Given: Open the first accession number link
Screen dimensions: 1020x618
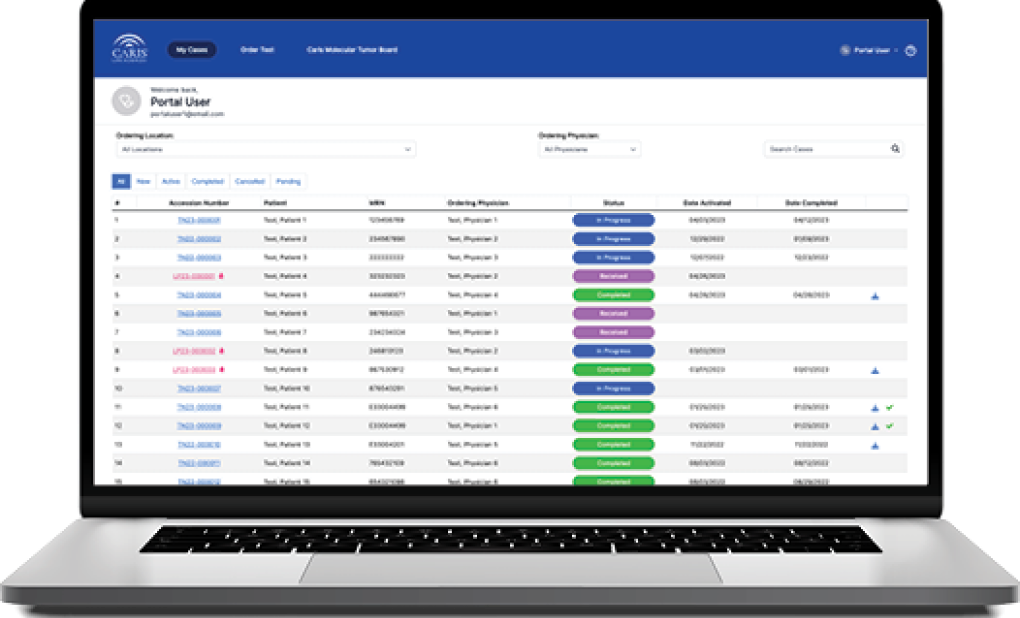Looking at the screenshot, I should click(199, 220).
